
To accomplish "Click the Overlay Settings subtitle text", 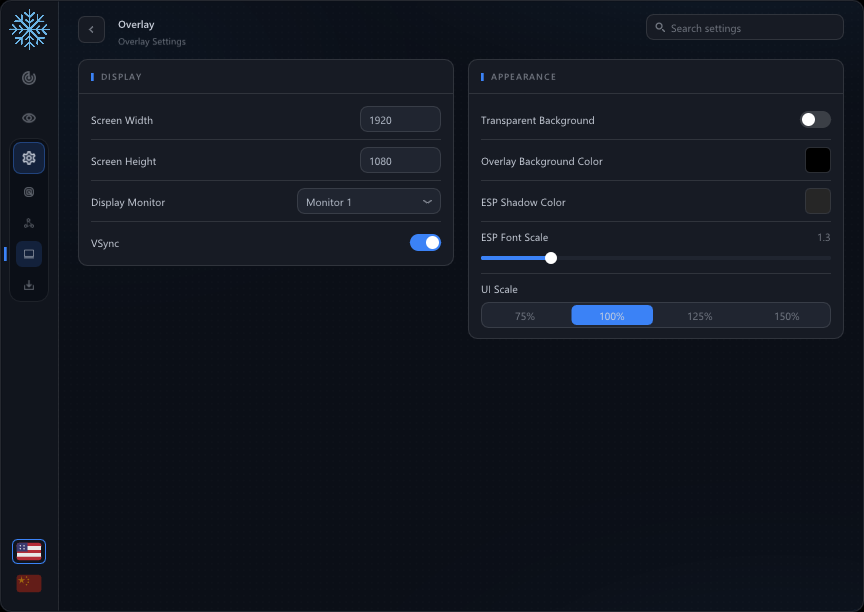I will click(x=152, y=42).
